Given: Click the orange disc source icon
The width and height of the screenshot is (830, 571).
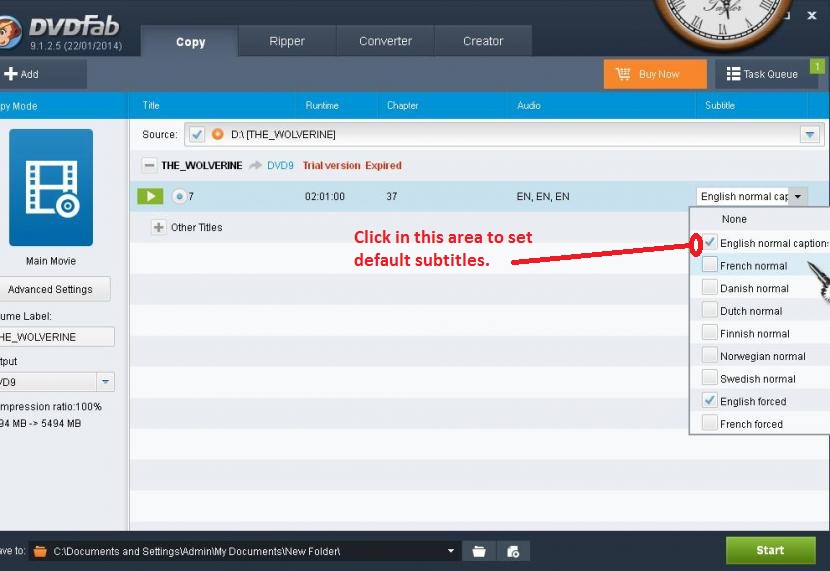Looking at the screenshot, I should point(217,134).
